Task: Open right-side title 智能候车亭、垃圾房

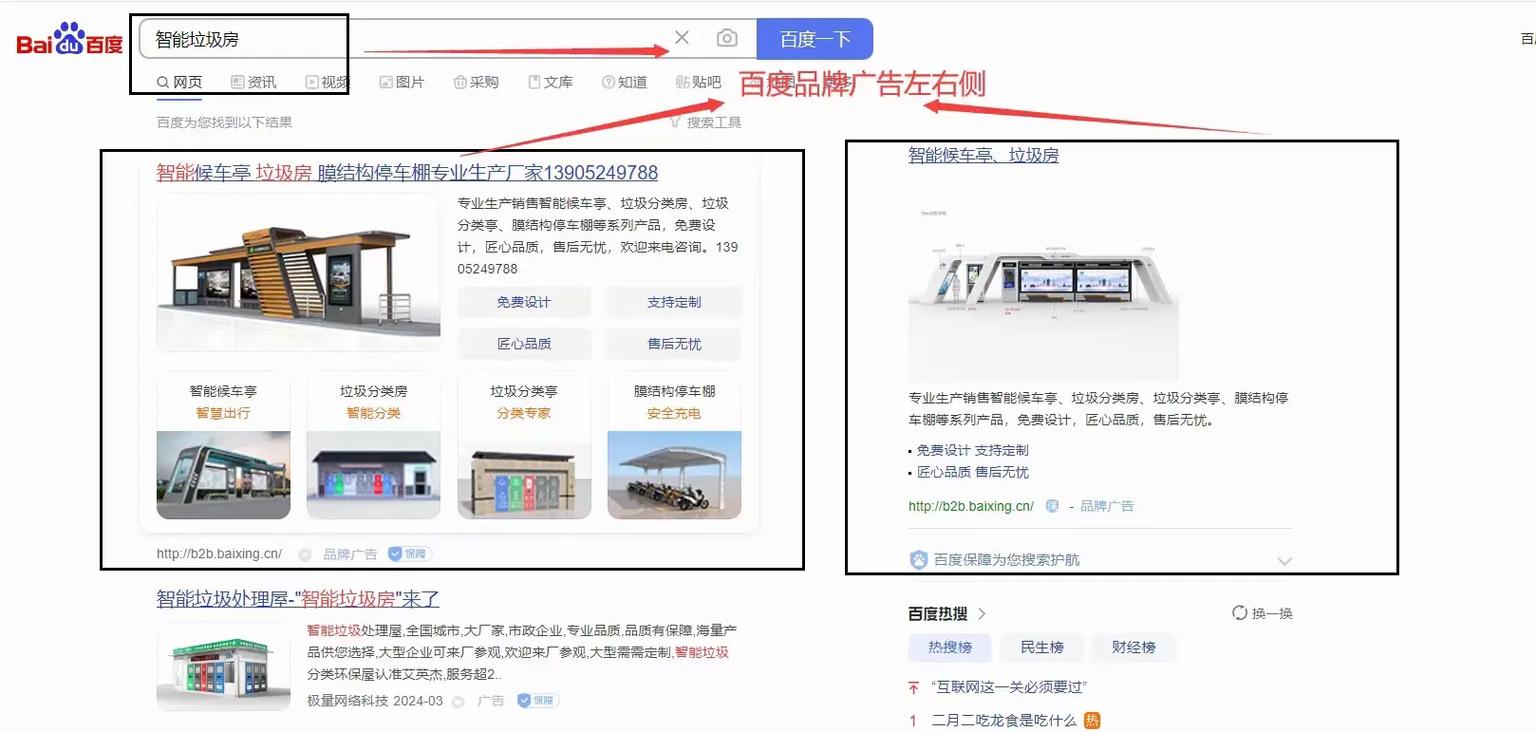Action: click(x=983, y=155)
